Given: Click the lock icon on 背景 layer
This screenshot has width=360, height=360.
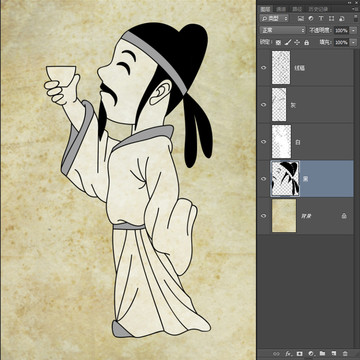Looking at the screenshot, I should tap(344, 216).
